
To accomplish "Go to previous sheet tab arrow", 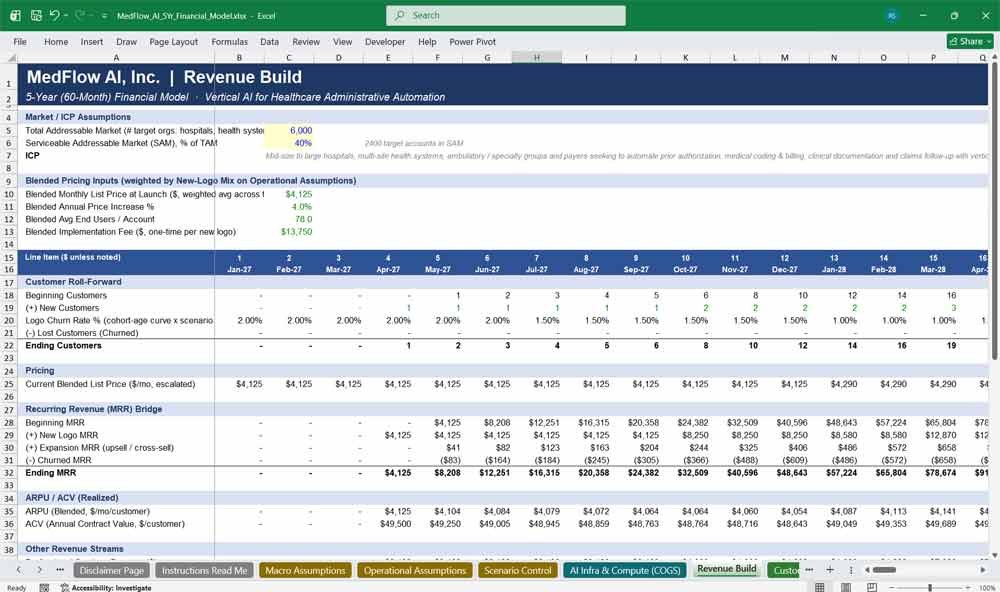I will pyautogui.click(x=19, y=570).
